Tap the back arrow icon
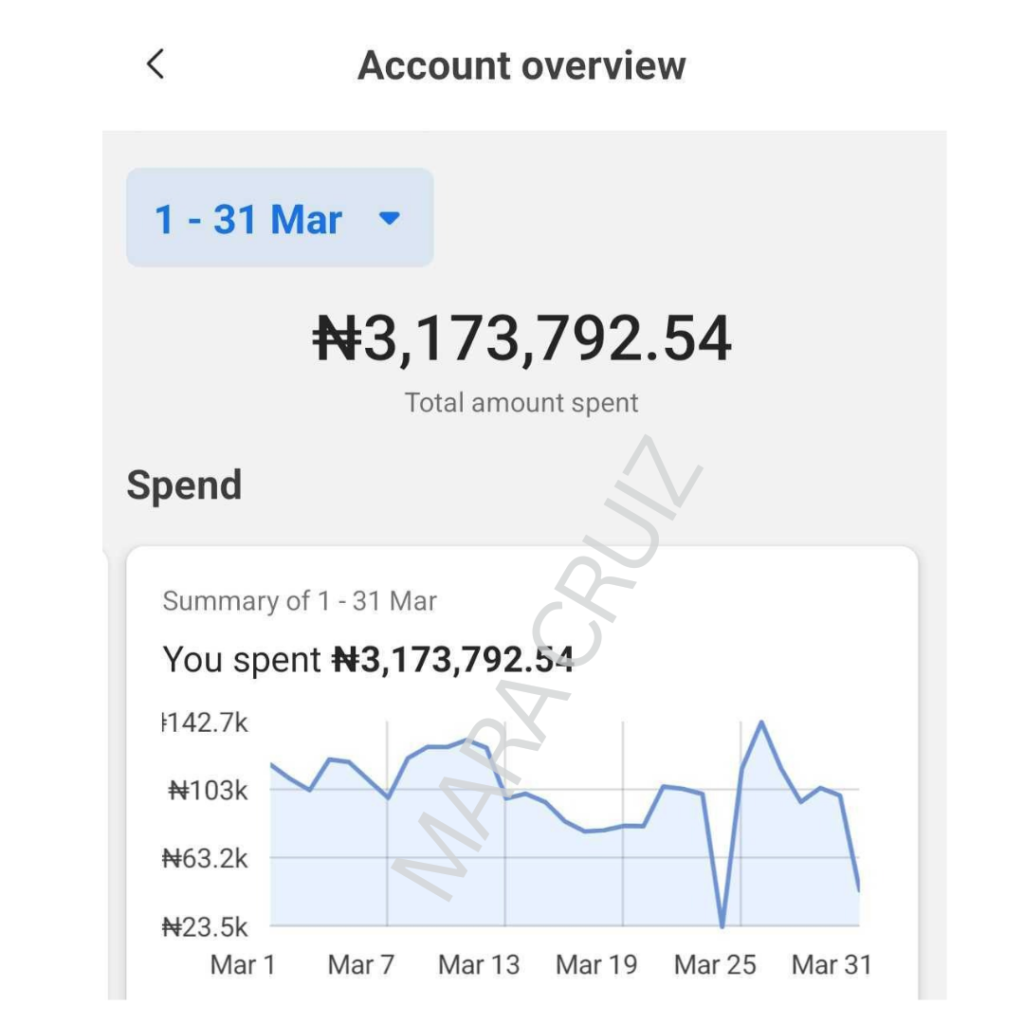The width and height of the screenshot is (1024, 1024). [155, 65]
